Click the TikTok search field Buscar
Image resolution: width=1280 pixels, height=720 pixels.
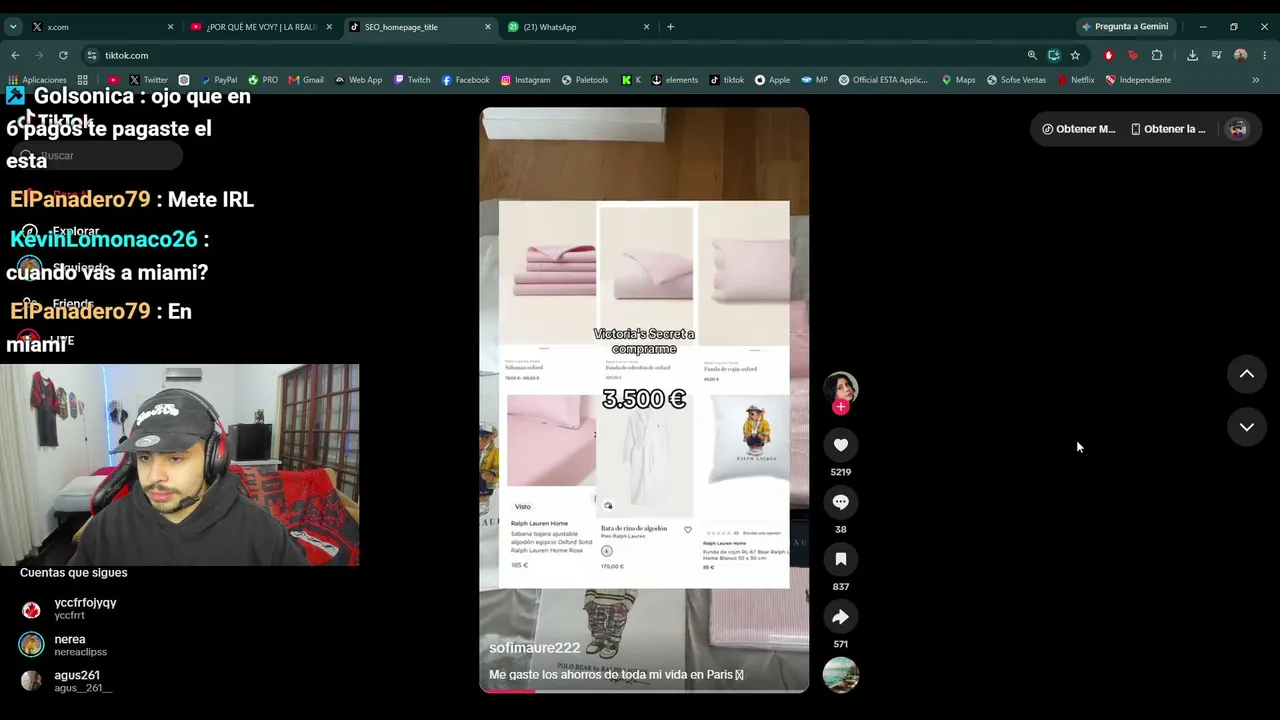pyautogui.click(x=100, y=156)
